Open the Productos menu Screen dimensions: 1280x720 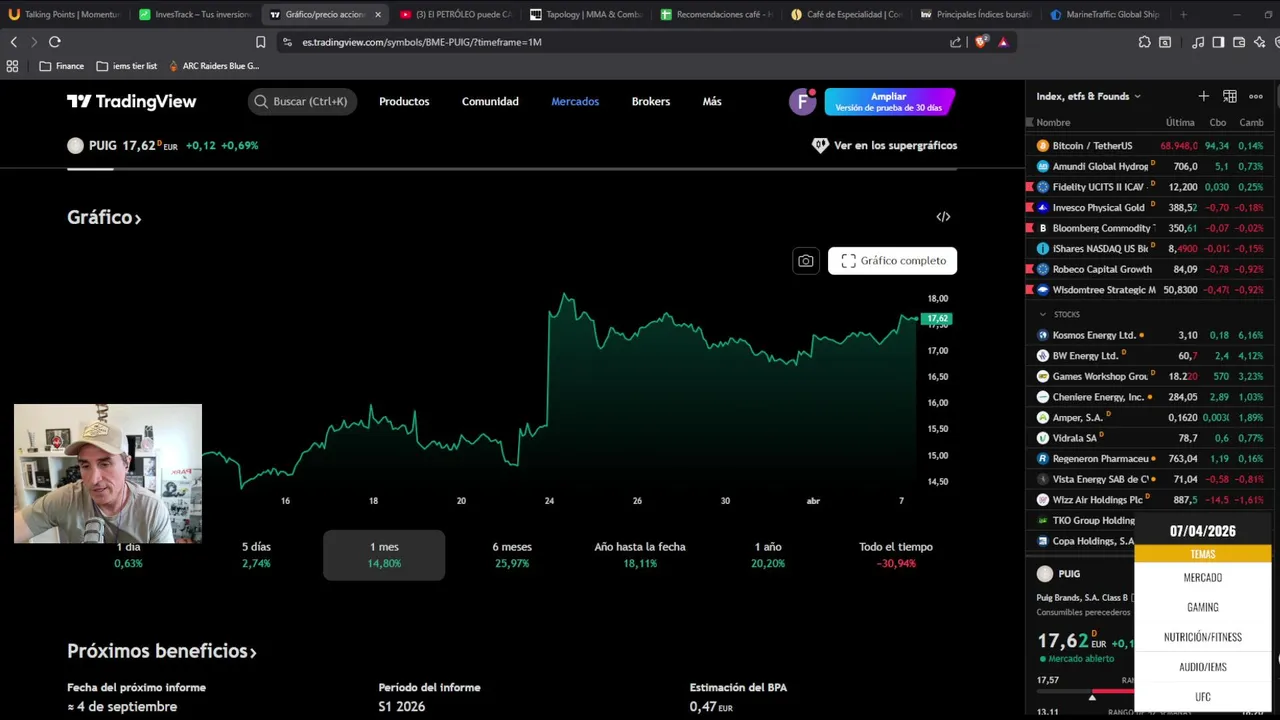tap(404, 101)
